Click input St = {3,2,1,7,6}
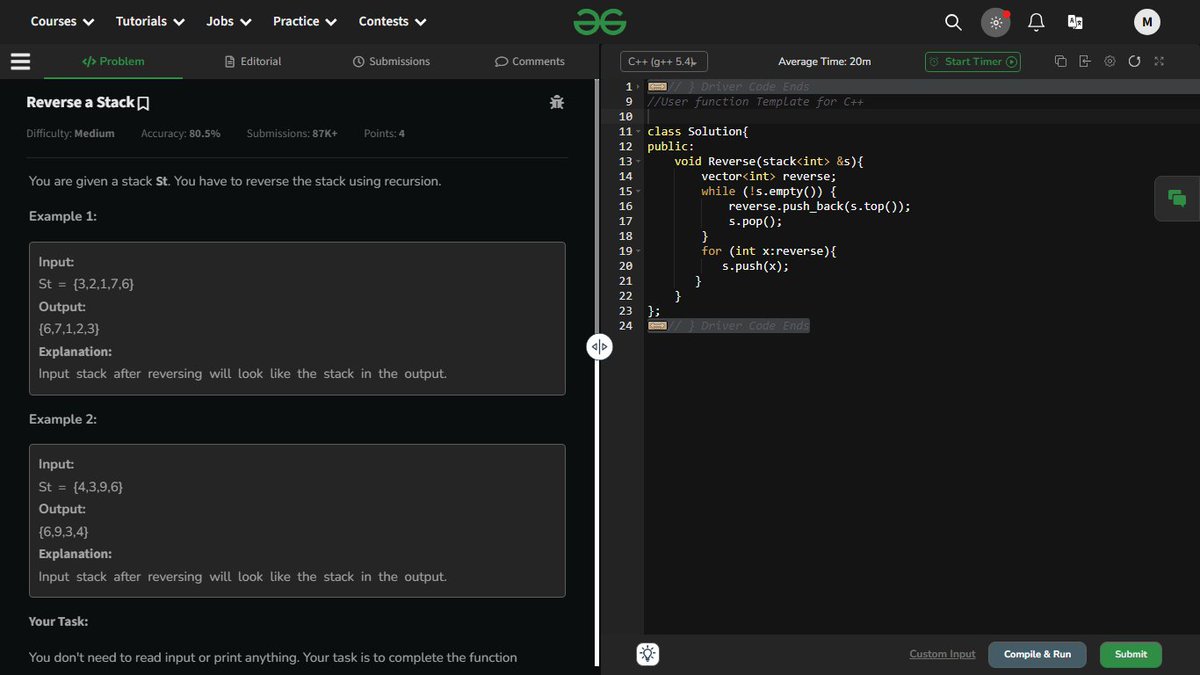 point(86,285)
